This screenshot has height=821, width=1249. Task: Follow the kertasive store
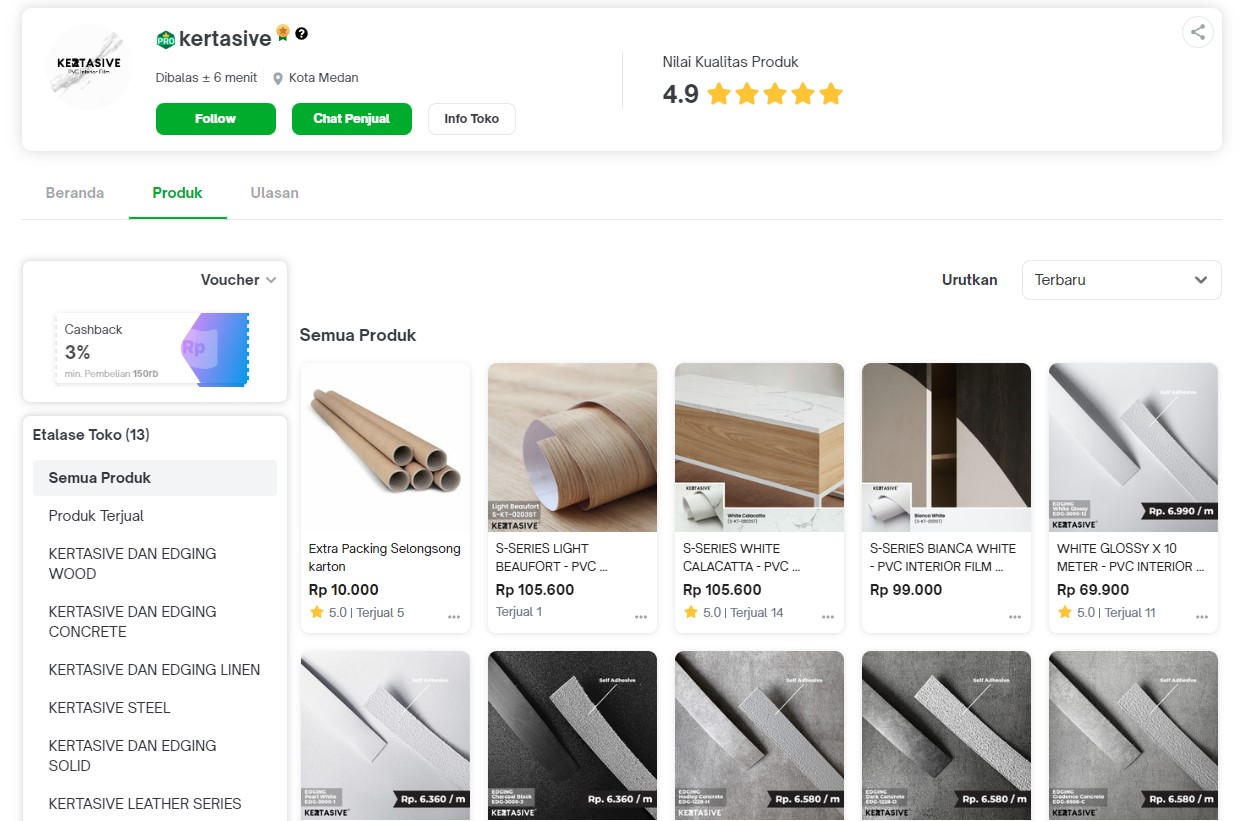pos(216,118)
